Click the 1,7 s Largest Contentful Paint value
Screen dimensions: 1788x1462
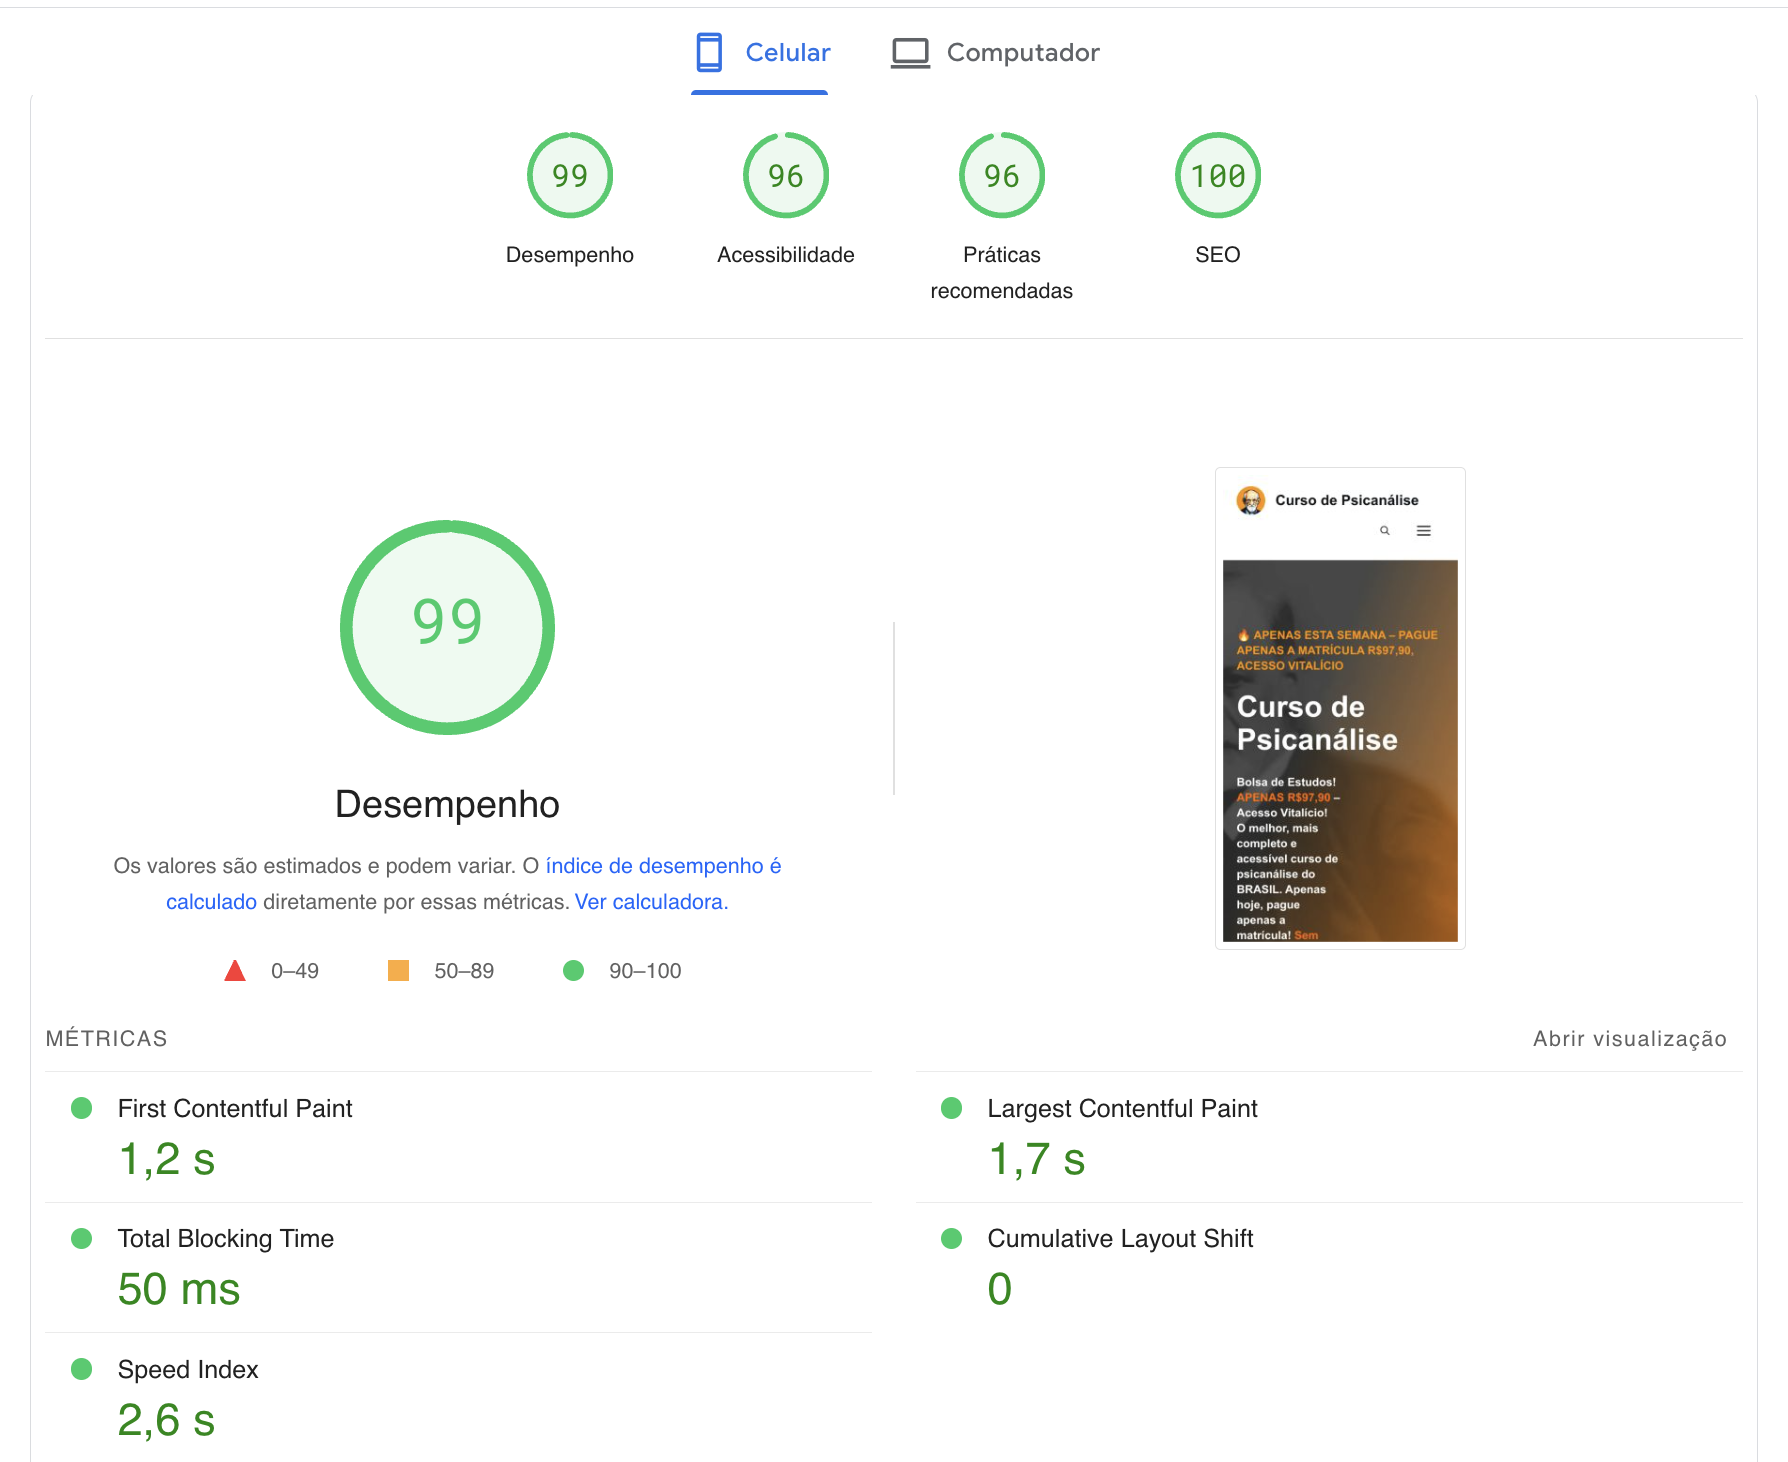(1037, 1160)
